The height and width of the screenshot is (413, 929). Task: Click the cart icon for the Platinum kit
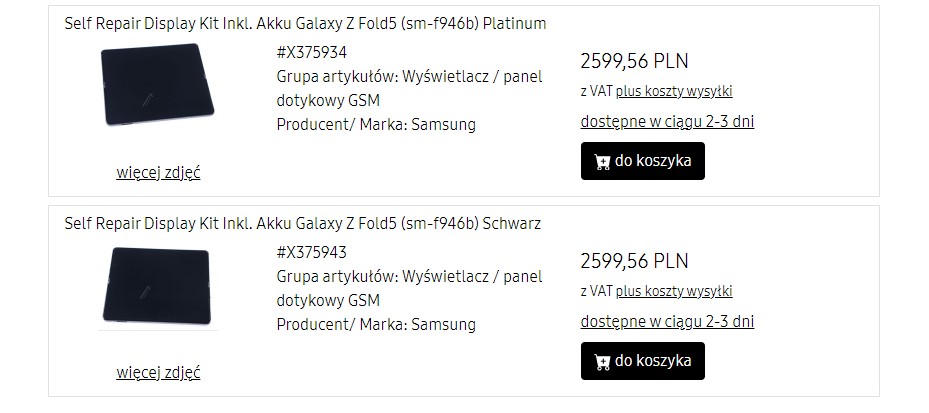pos(602,161)
